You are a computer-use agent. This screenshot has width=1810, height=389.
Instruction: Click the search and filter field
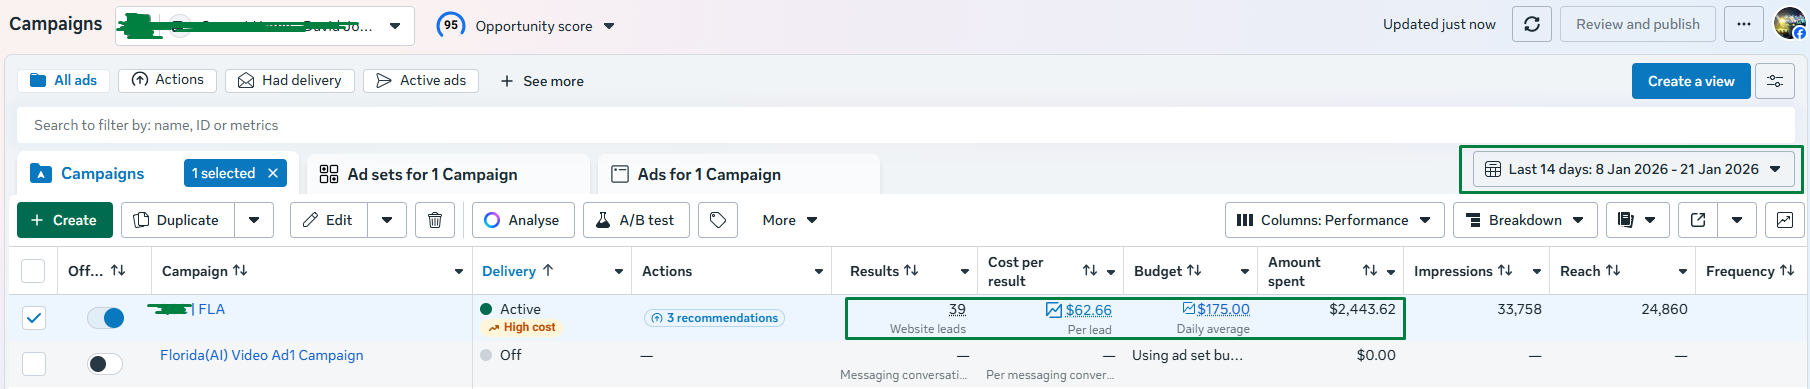[x=905, y=125]
